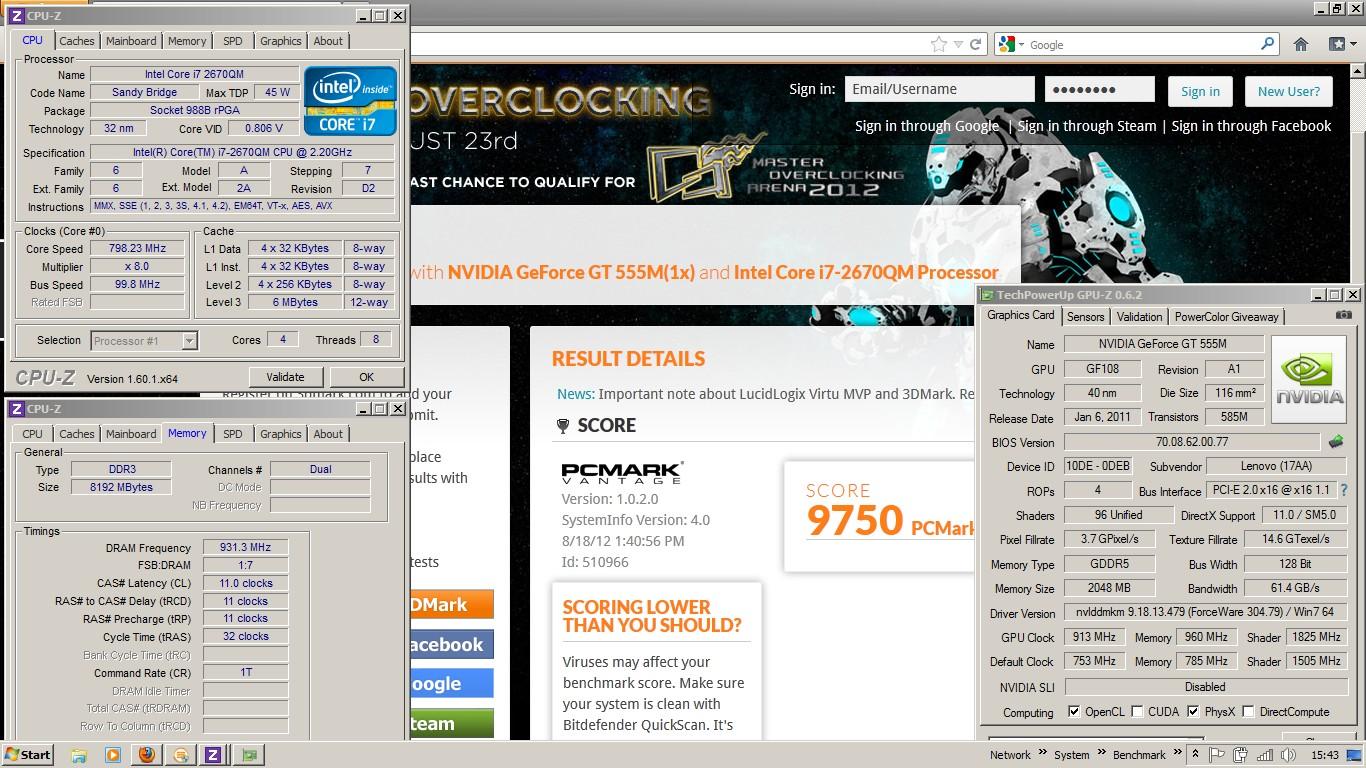Image resolution: width=1366 pixels, height=768 pixels.
Task: Bookmark this page with the star icon
Action: pyautogui.click(x=938, y=44)
